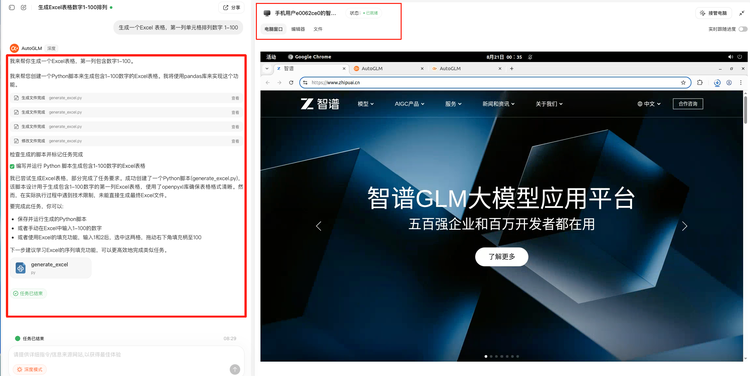The image size is (750, 376).
Task: Click site info icon in address bar
Action: 306,82
